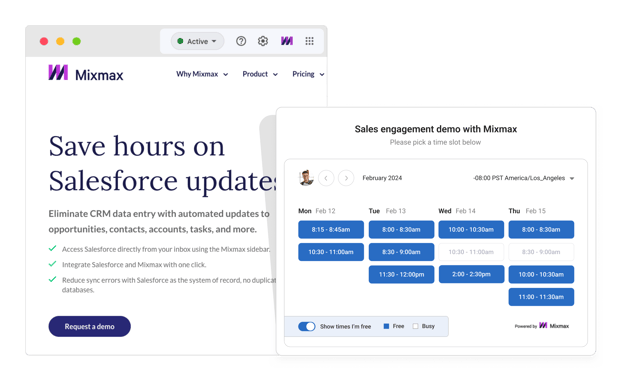Click the host profile avatar

tap(306, 178)
